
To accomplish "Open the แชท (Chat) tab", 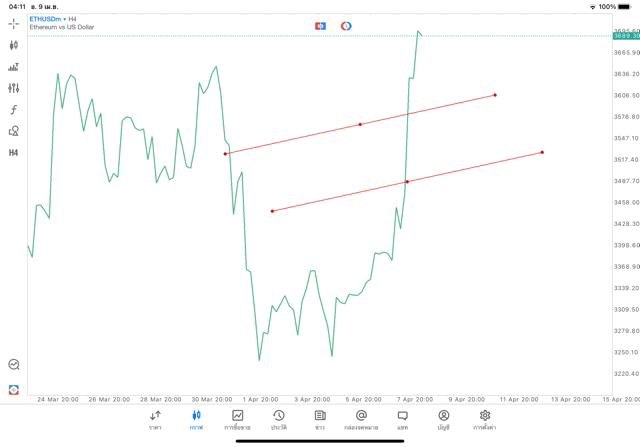I will coord(402,419).
